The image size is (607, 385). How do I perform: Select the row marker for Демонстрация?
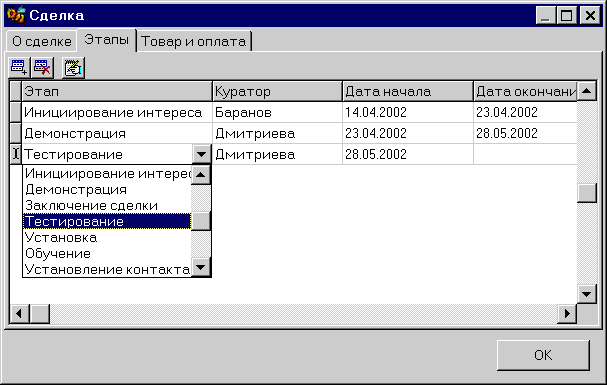coord(15,133)
